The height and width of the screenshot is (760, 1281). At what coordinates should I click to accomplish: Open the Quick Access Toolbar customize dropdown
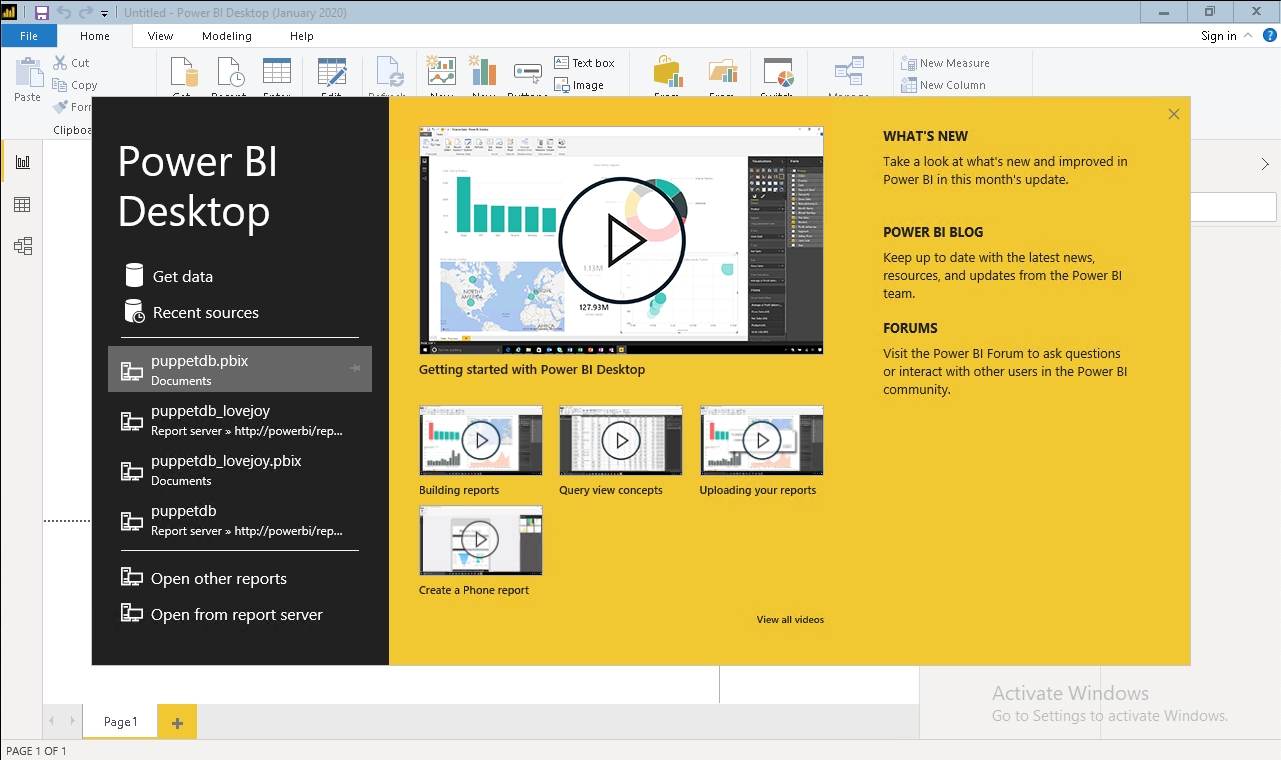(104, 13)
